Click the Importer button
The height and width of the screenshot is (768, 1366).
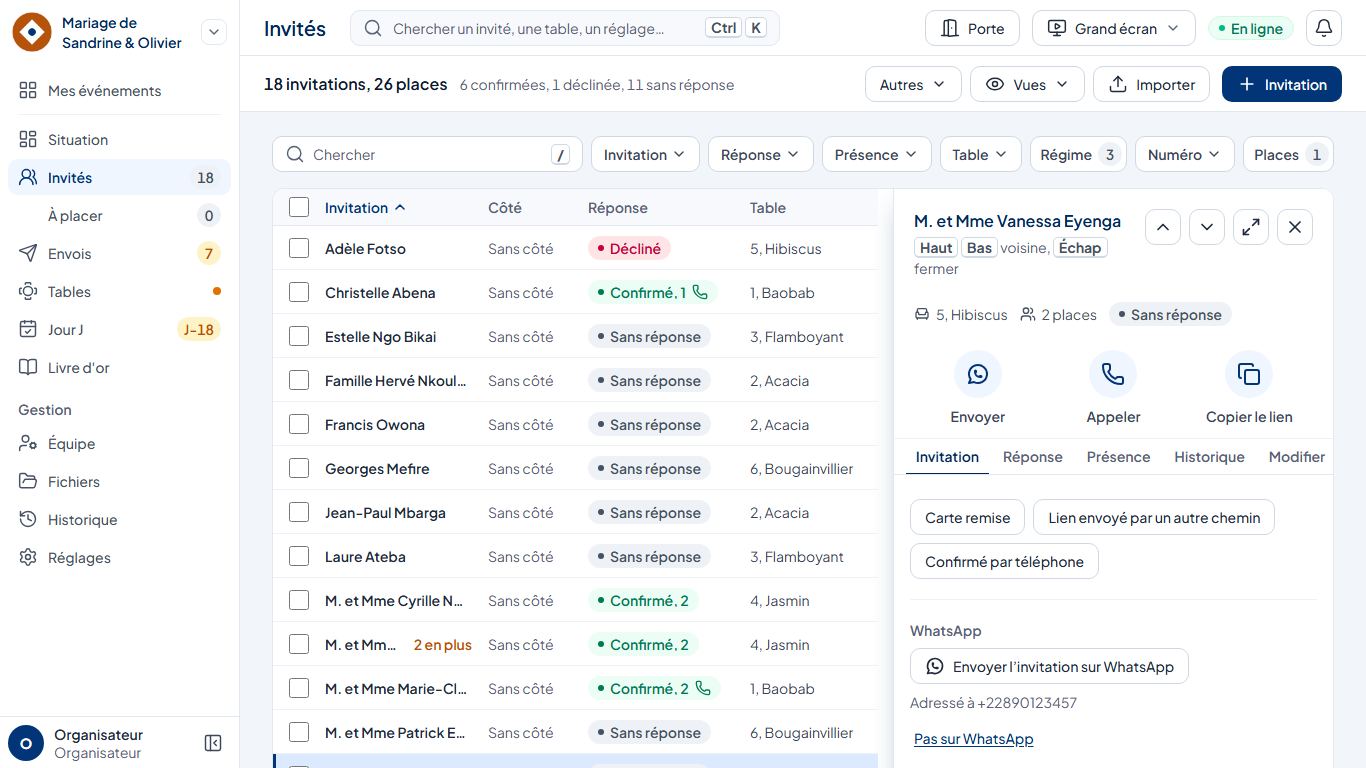(1151, 85)
